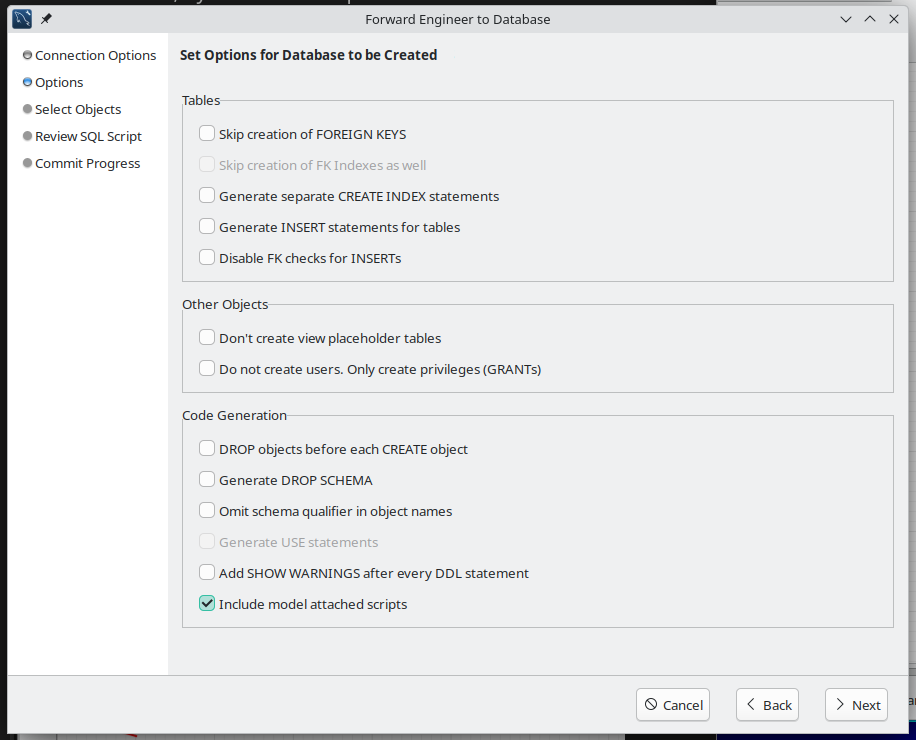Click the title bar's downward chevron icon
The image size is (916, 740).
coord(846,19)
